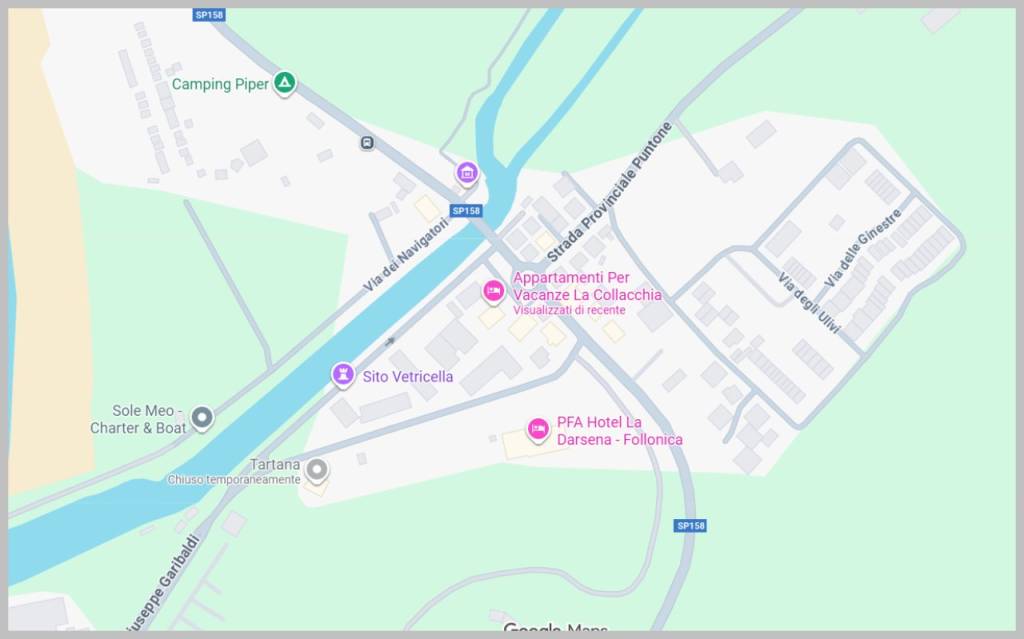Screen dimensions: 1024x639
Task: Click the Camping Piper text label
Action: tap(220, 84)
